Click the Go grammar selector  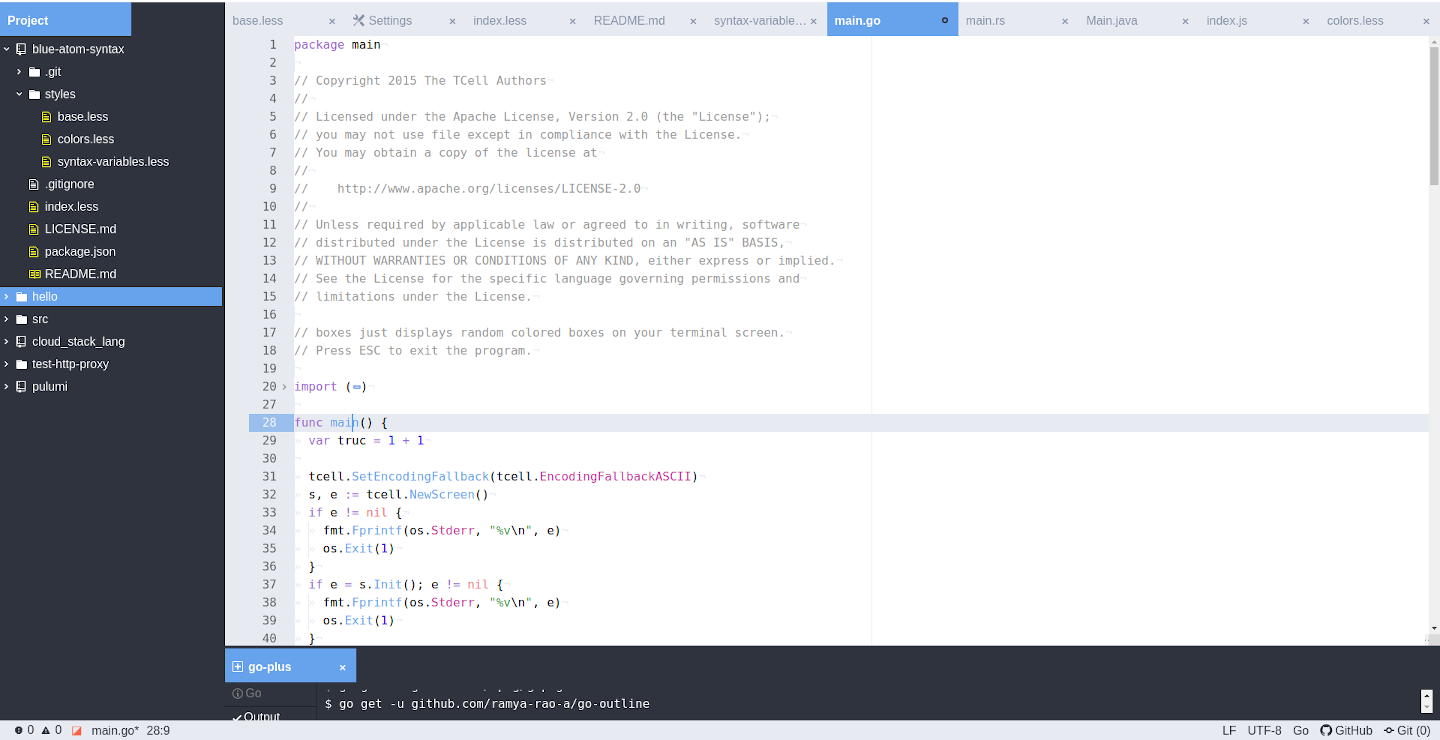point(1301,731)
